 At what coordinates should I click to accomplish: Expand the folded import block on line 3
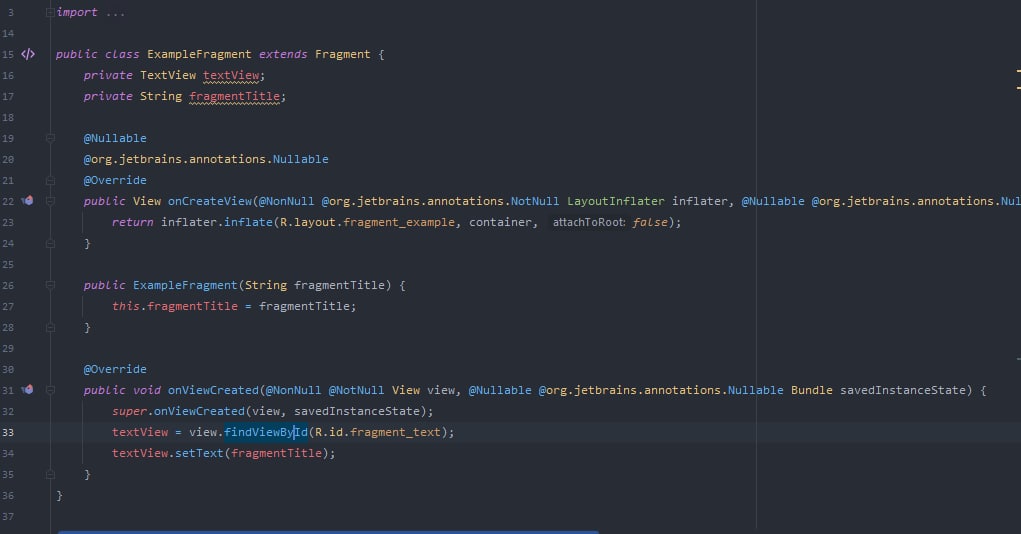point(50,12)
